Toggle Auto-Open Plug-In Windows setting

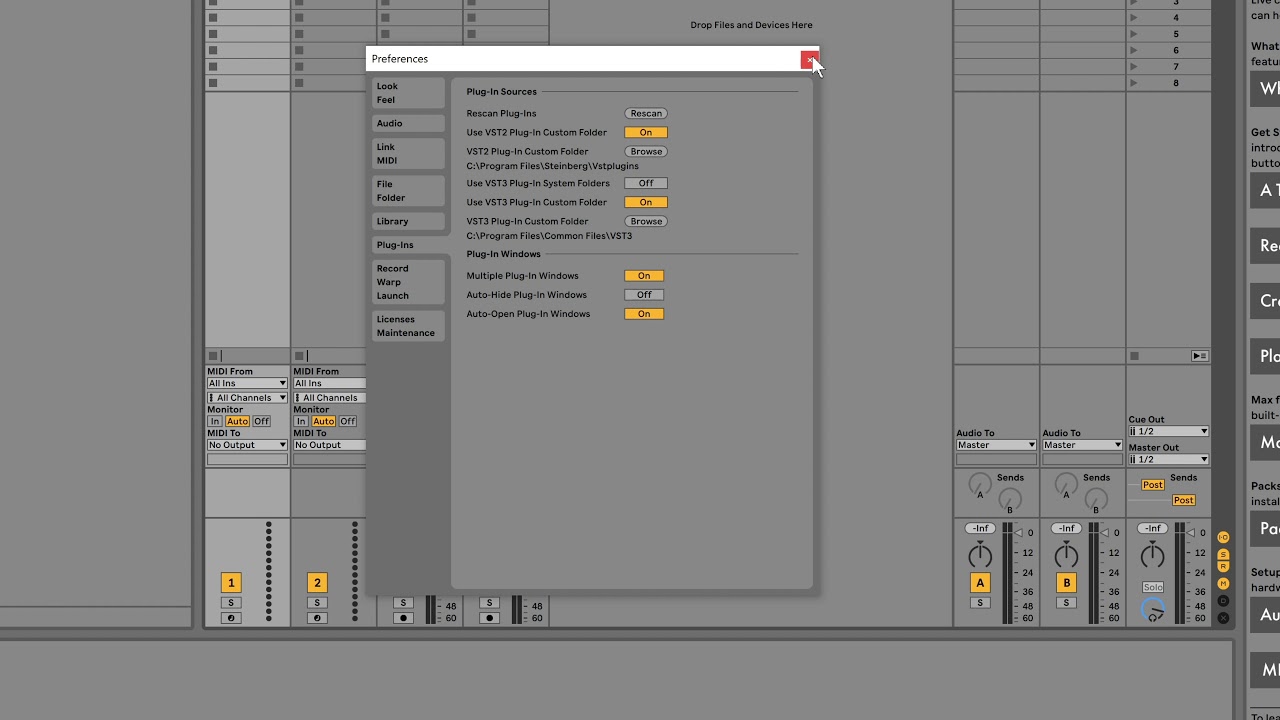[x=644, y=314]
